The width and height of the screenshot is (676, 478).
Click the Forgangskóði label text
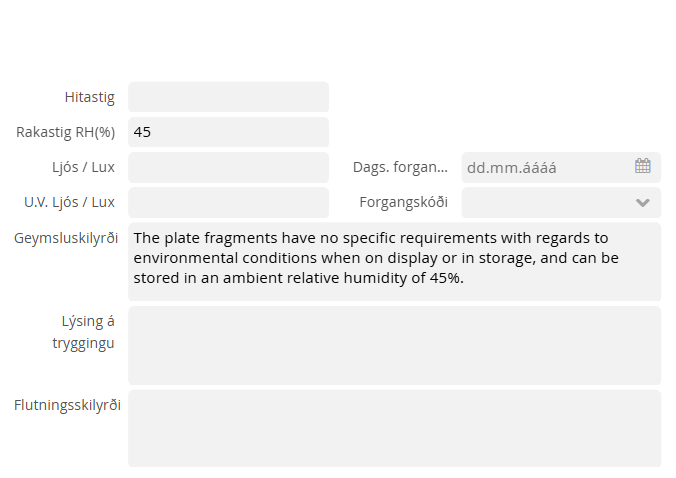pos(404,202)
